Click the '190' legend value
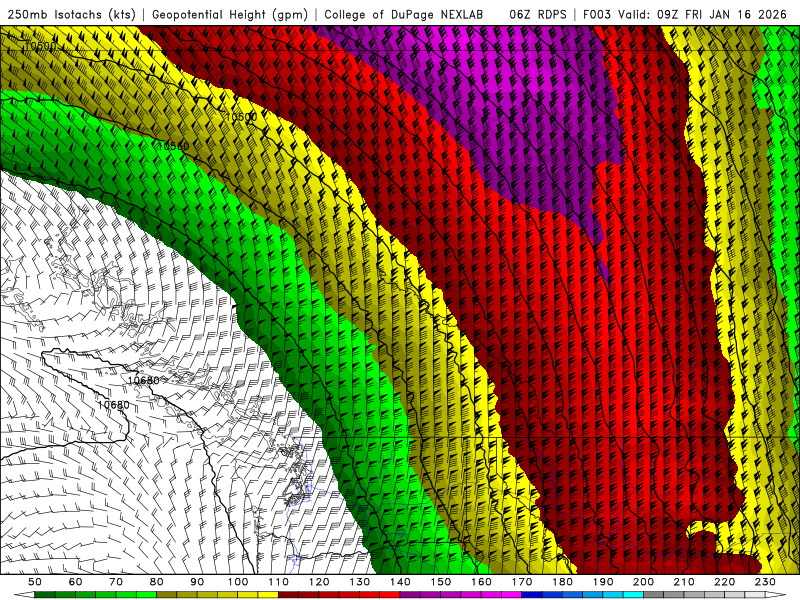The height and width of the screenshot is (600, 800). pos(603,582)
